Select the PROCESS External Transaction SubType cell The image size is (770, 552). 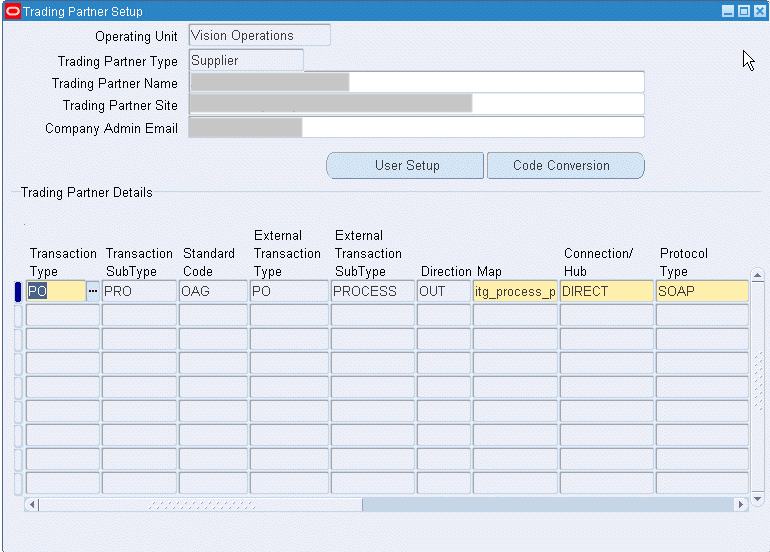[x=373, y=291]
